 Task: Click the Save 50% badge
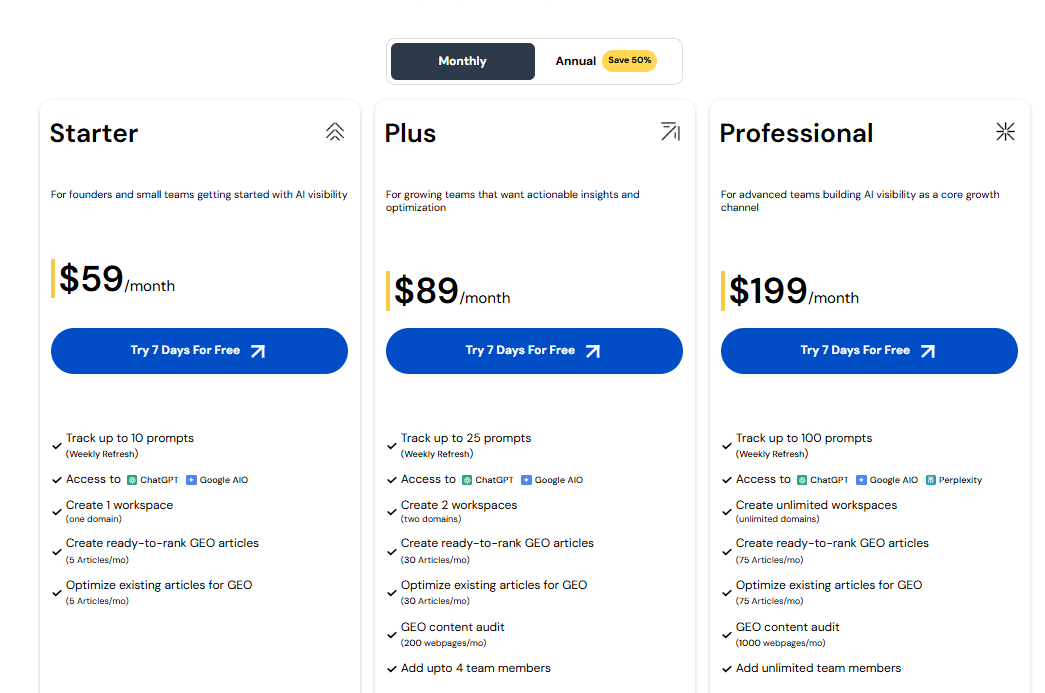(629, 61)
